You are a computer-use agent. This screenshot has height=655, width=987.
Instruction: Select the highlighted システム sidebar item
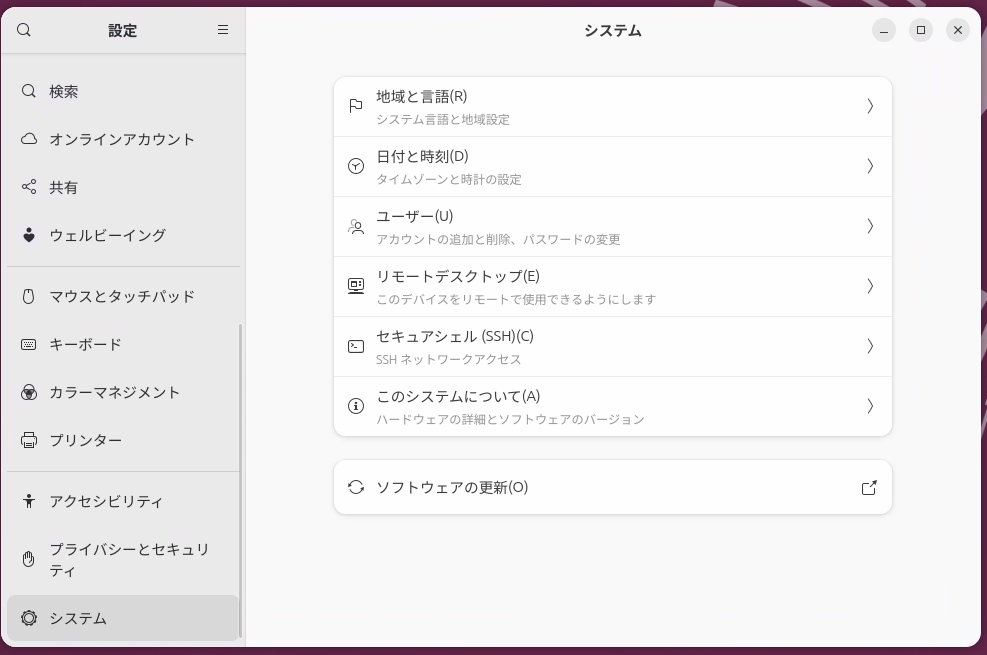pos(123,618)
